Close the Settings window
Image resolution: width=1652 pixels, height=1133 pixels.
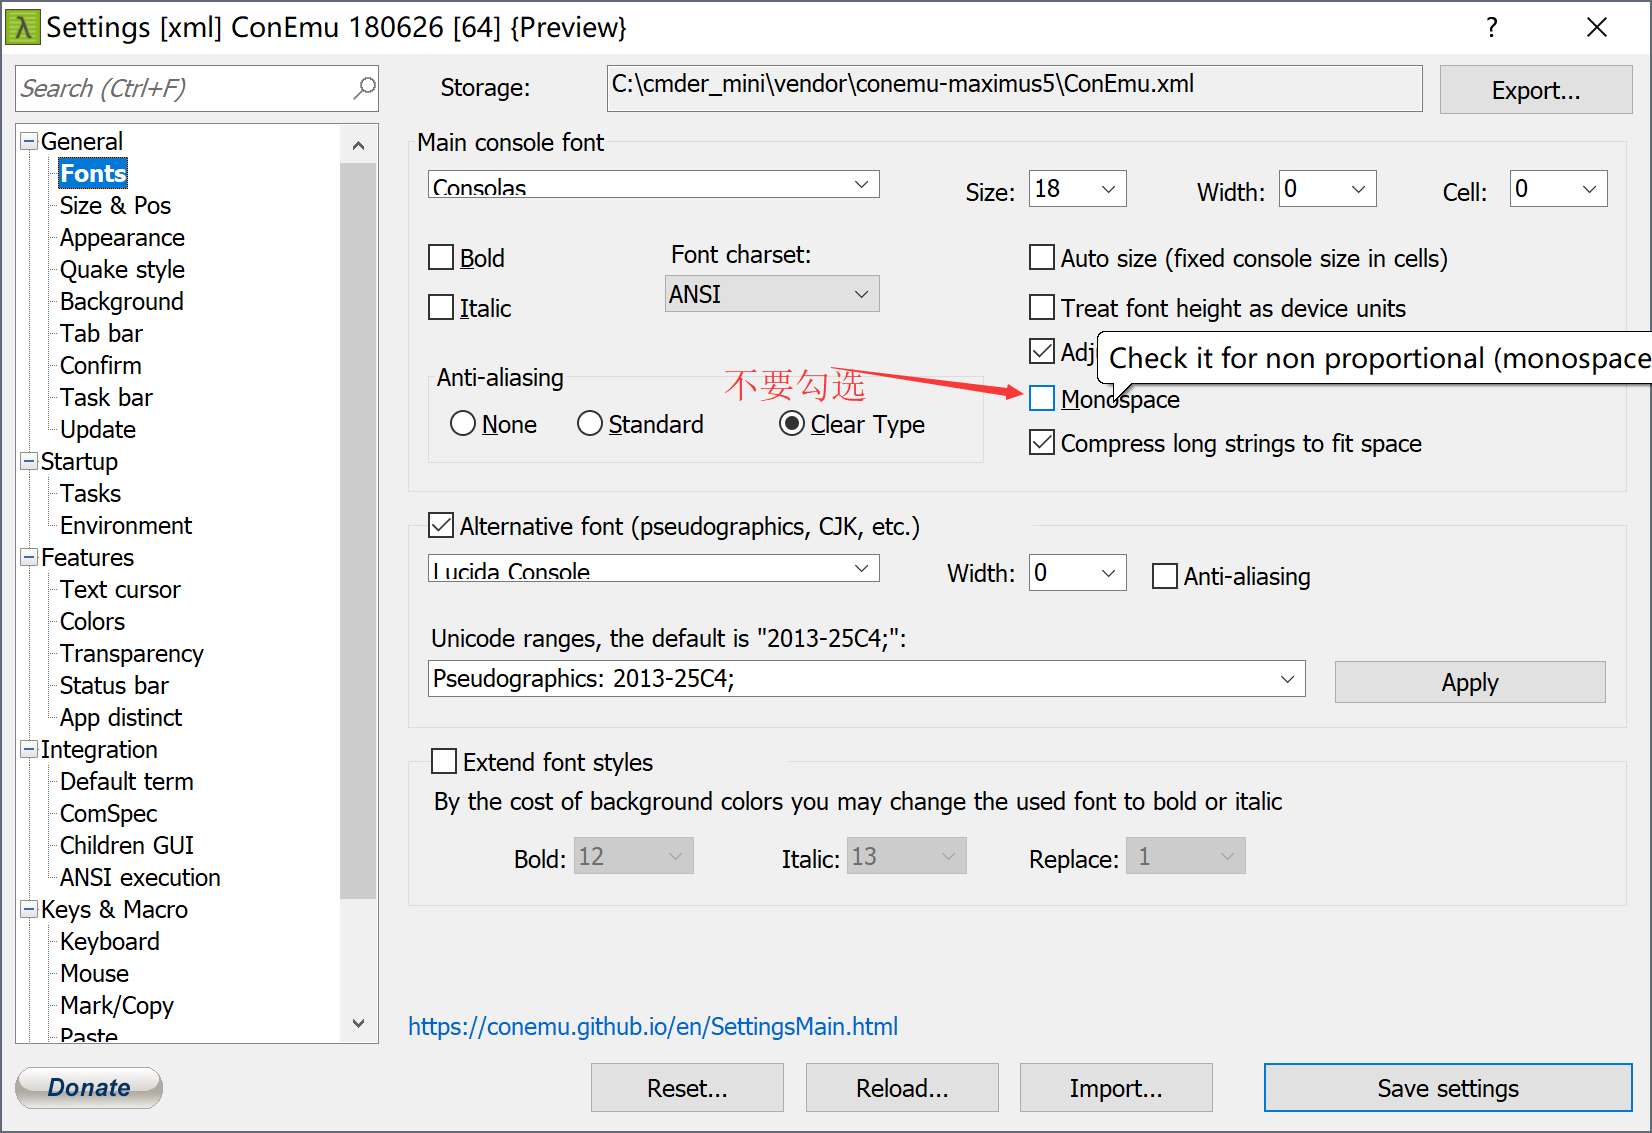point(1597,27)
